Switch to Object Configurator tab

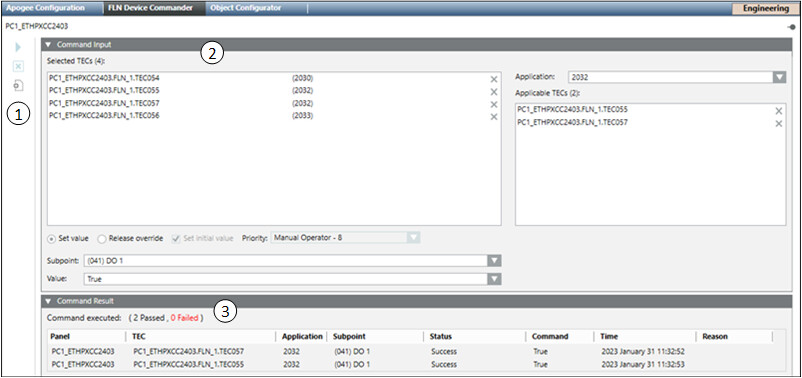(246, 8)
